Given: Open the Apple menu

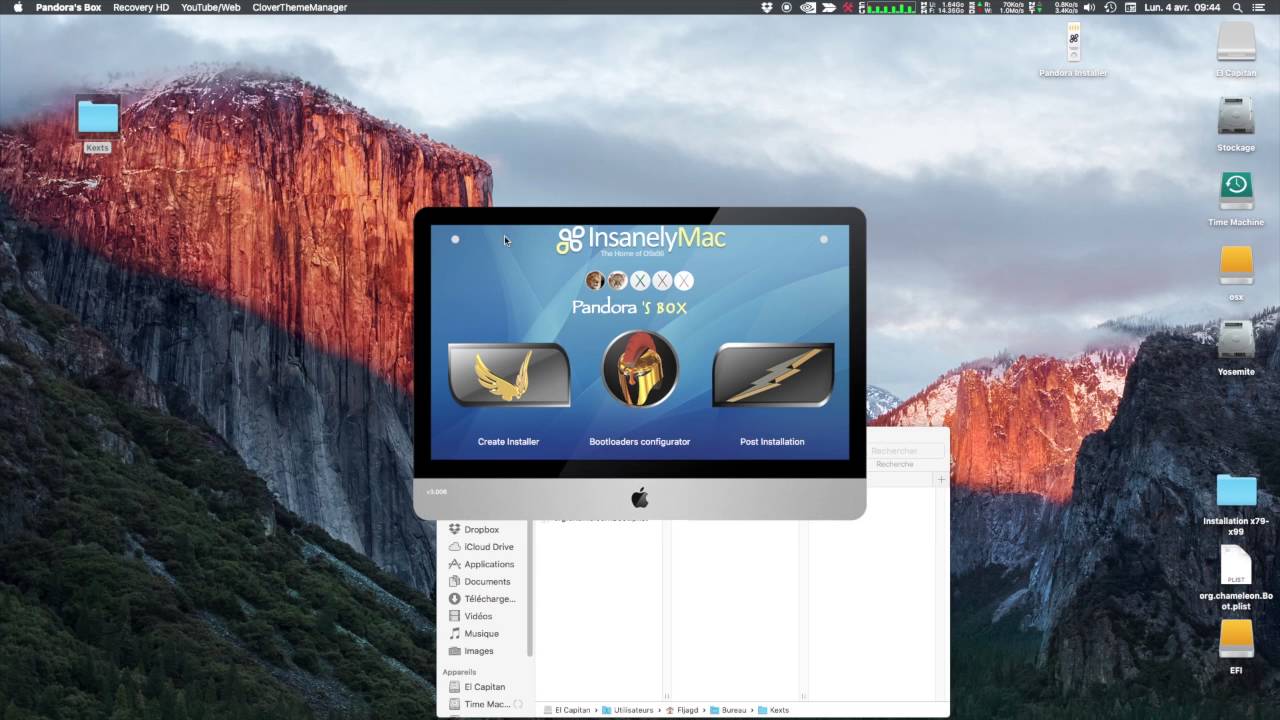Looking at the screenshot, I should click(x=17, y=7).
